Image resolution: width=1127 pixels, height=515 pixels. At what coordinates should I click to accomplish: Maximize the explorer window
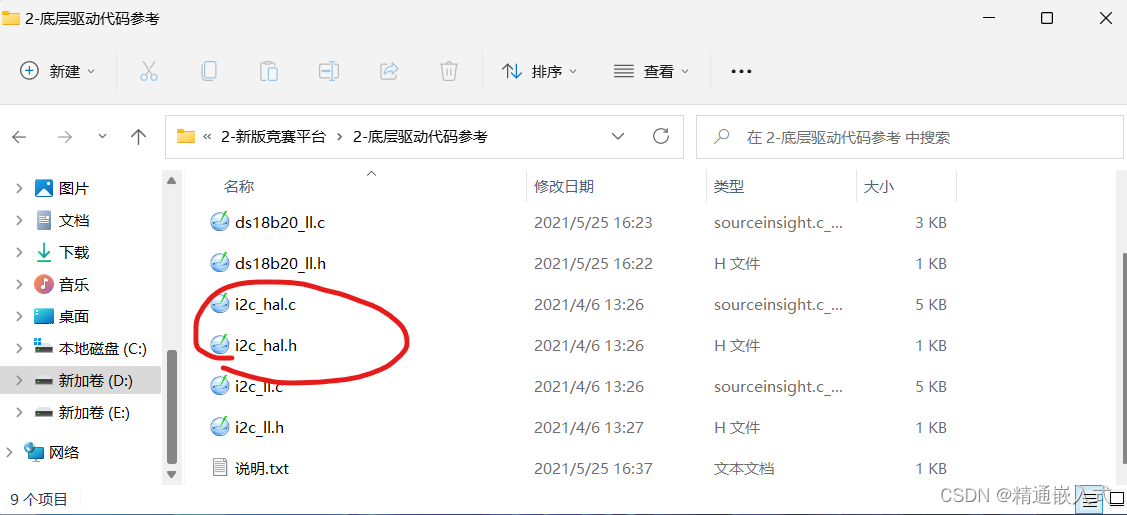tap(1046, 18)
